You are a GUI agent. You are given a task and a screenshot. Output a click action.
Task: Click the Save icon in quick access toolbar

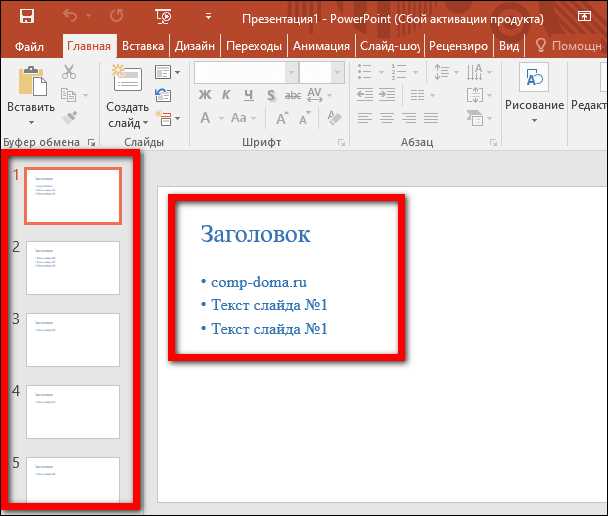pyautogui.click(x=27, y=16)
